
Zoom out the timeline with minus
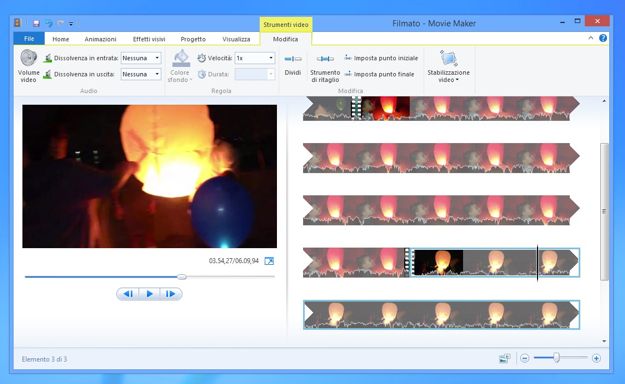click(525, 358)
